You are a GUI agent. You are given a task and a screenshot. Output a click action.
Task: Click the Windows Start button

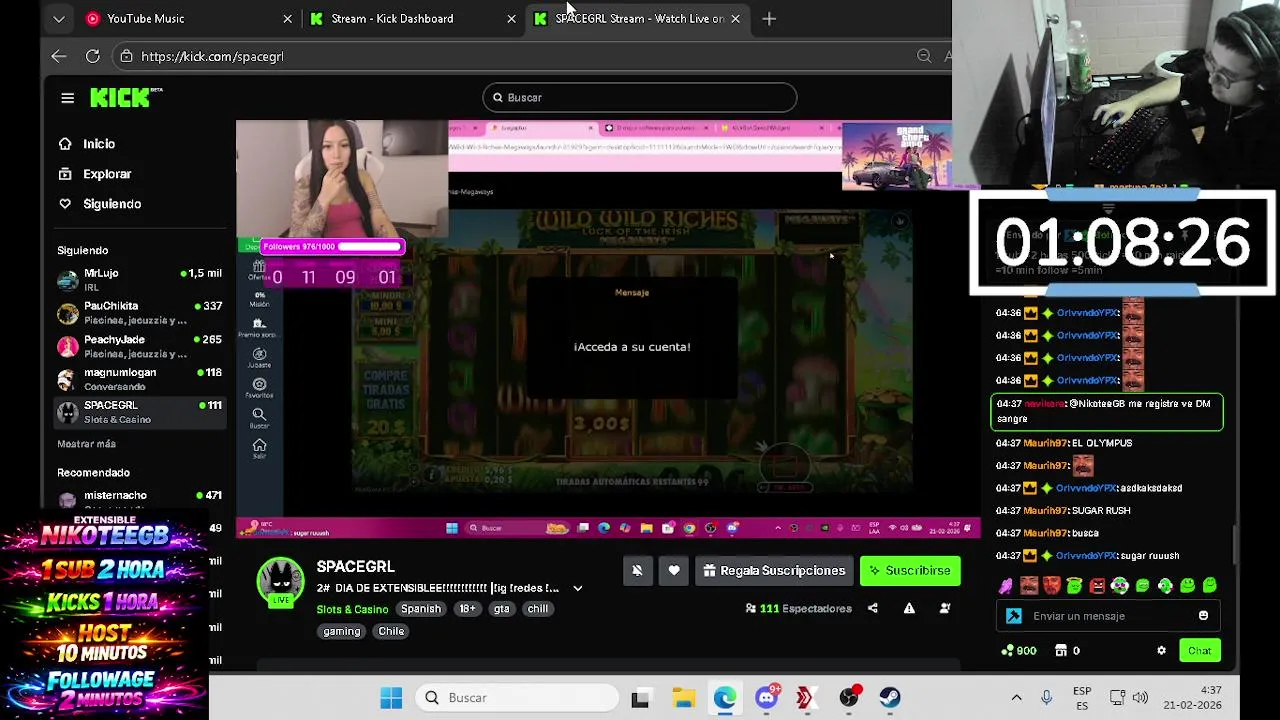pos(391,698)
